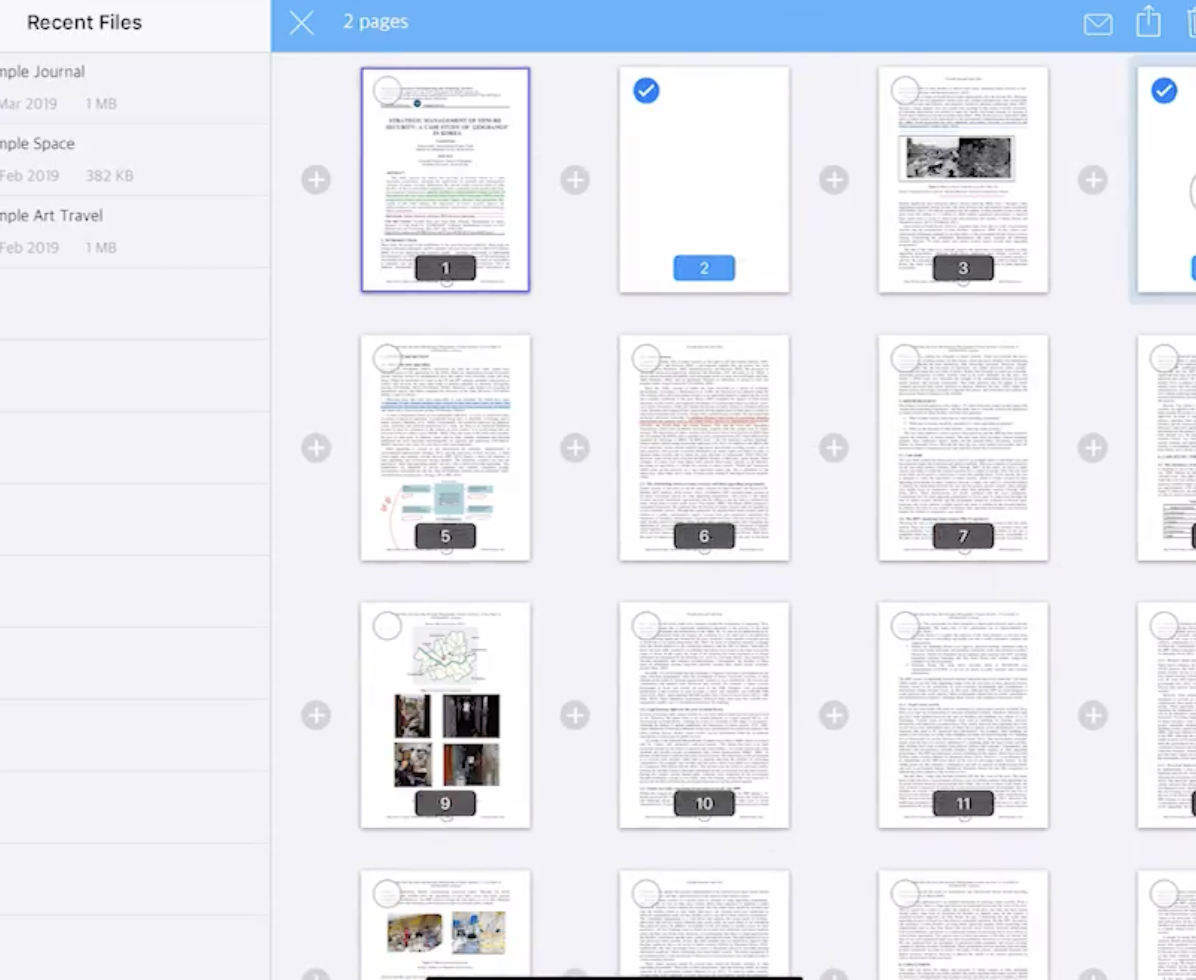
Task: Click plus icon right of page 11
Action: click(1092, 715)
